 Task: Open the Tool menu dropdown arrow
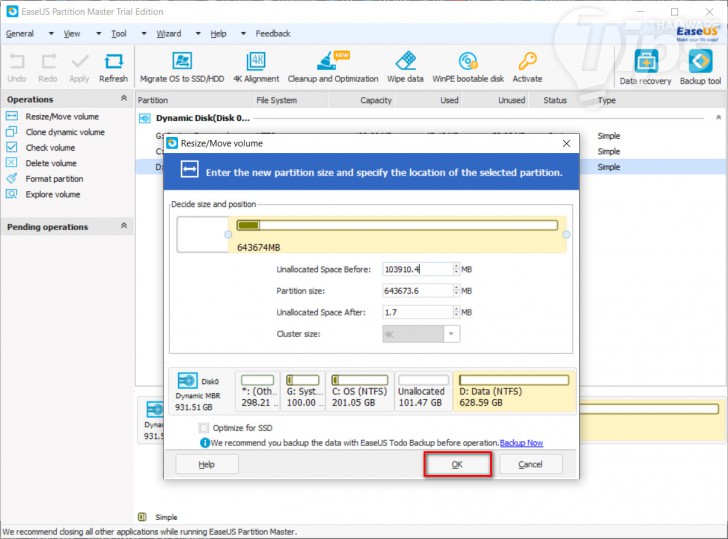[144, 33]
